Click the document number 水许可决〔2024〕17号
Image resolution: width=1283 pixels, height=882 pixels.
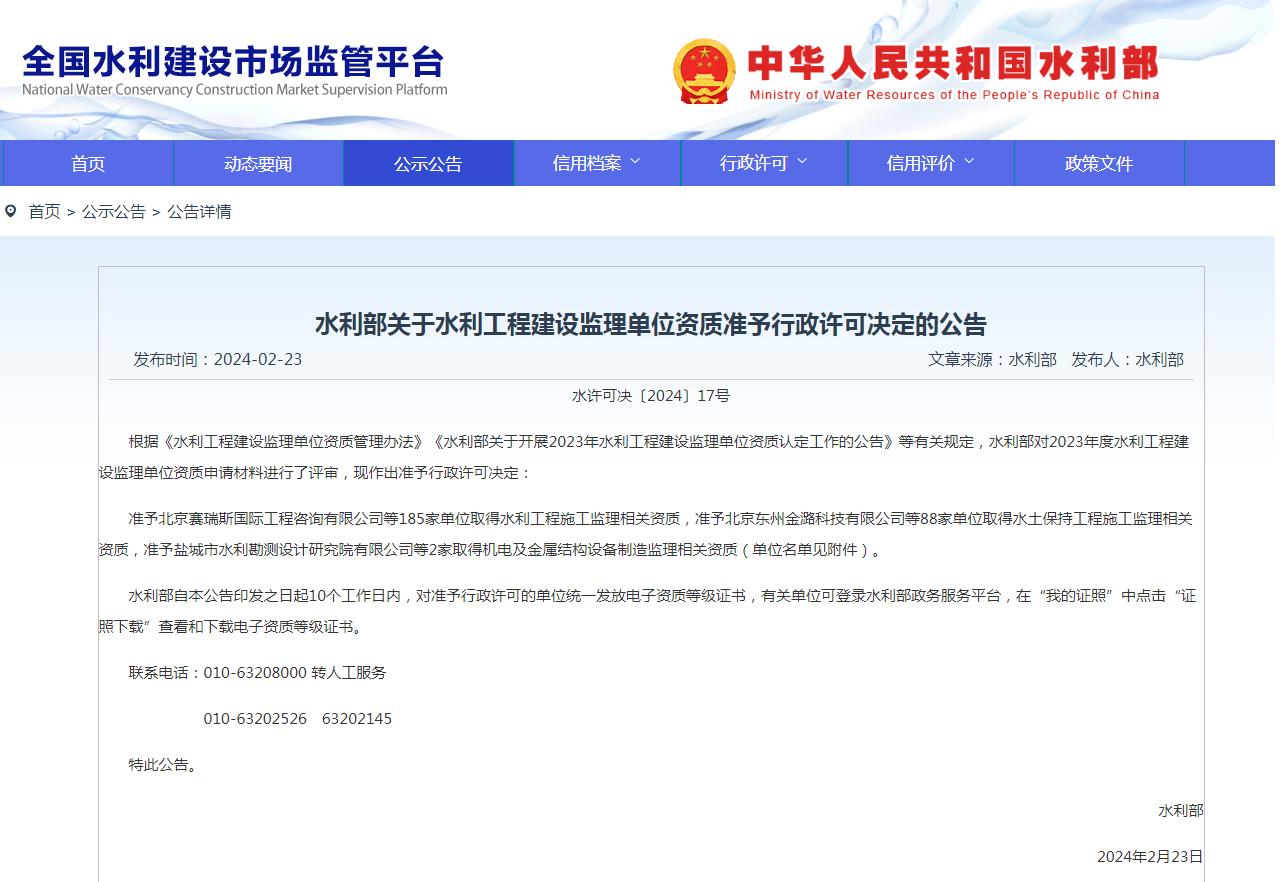(651, 396)
